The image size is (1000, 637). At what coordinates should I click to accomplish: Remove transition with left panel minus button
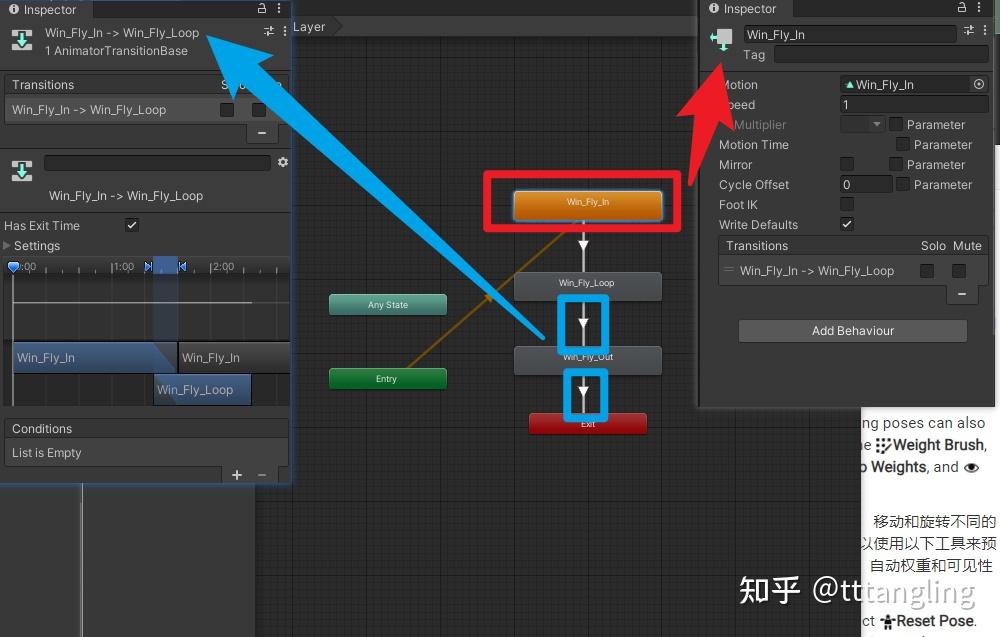261,133
